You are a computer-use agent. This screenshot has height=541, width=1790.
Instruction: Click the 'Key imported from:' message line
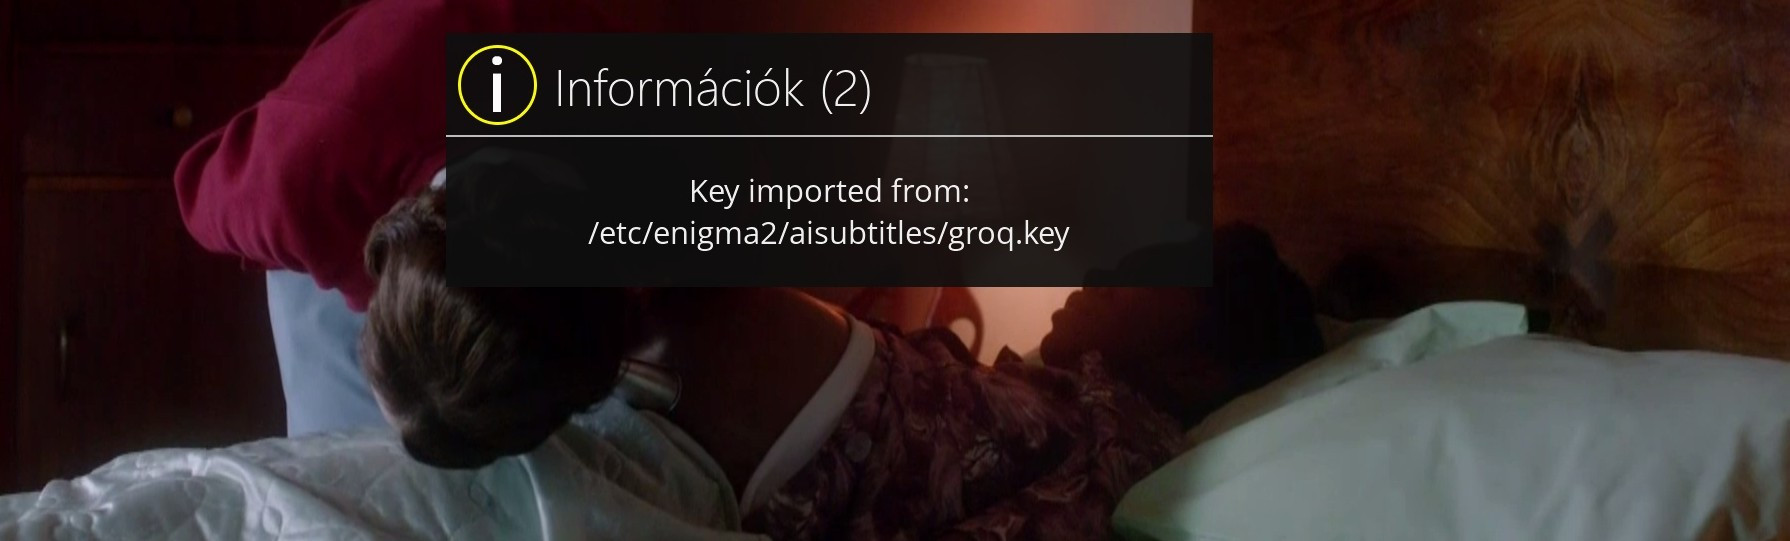pos(829,190)
